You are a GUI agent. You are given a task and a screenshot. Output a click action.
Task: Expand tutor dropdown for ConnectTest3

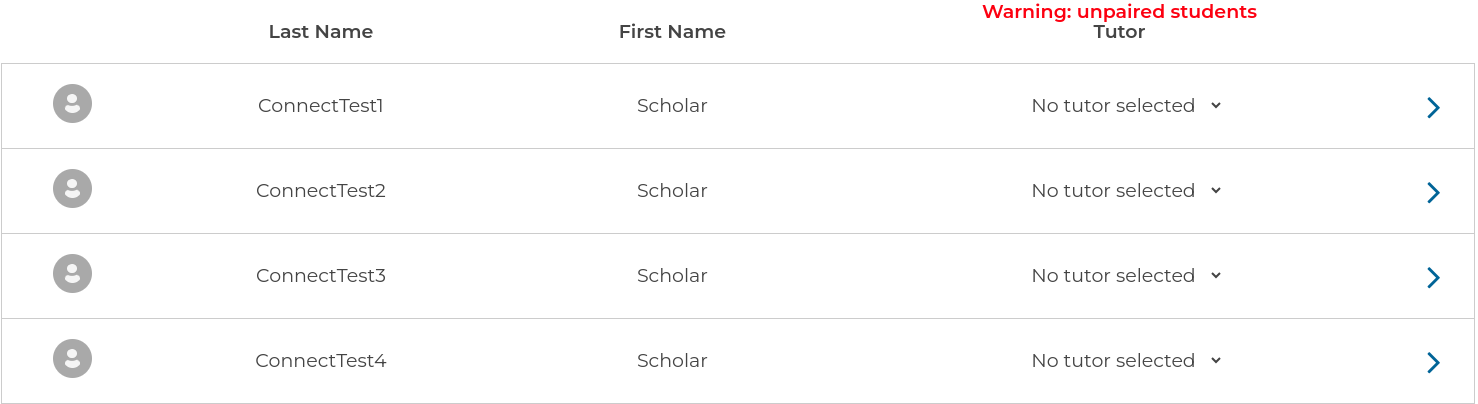pos(1126,276)
